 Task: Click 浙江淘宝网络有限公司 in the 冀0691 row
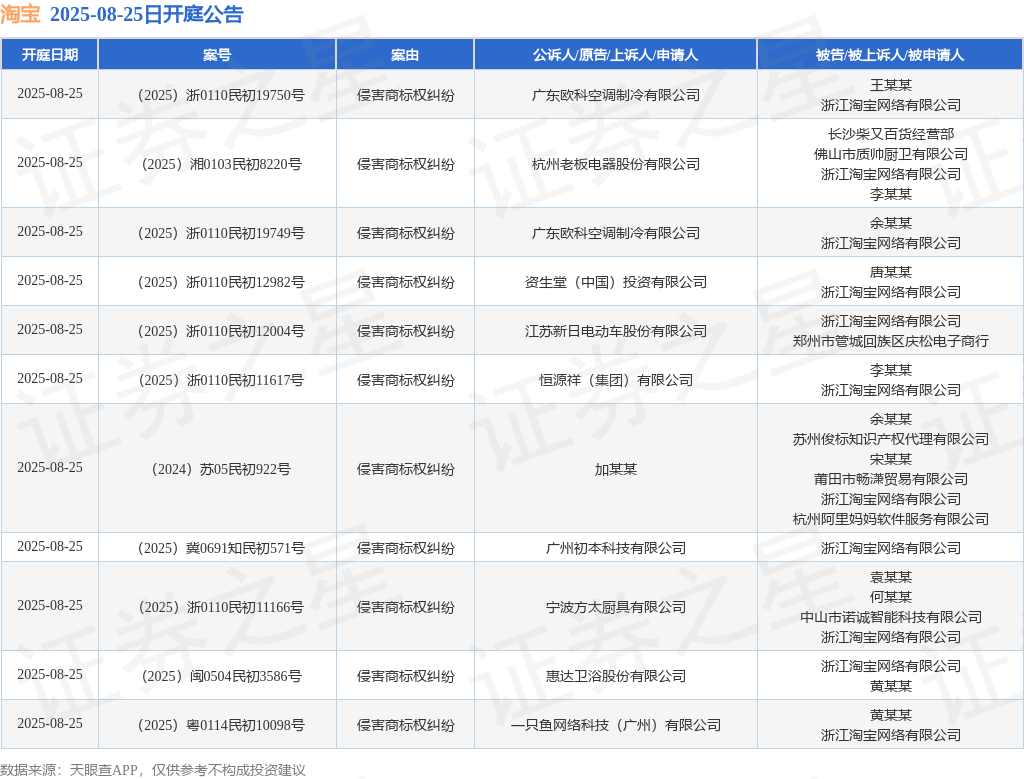(890, 548)
